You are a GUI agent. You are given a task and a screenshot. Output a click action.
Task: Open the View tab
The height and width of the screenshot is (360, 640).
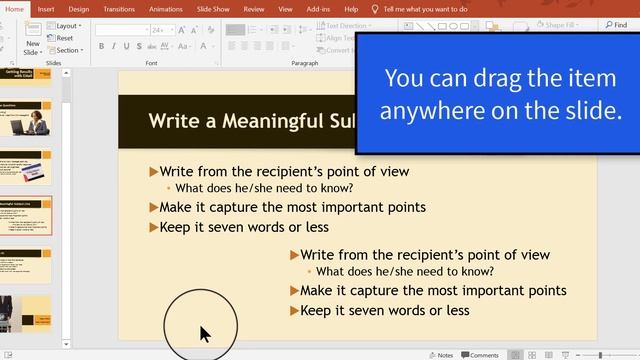285,9
